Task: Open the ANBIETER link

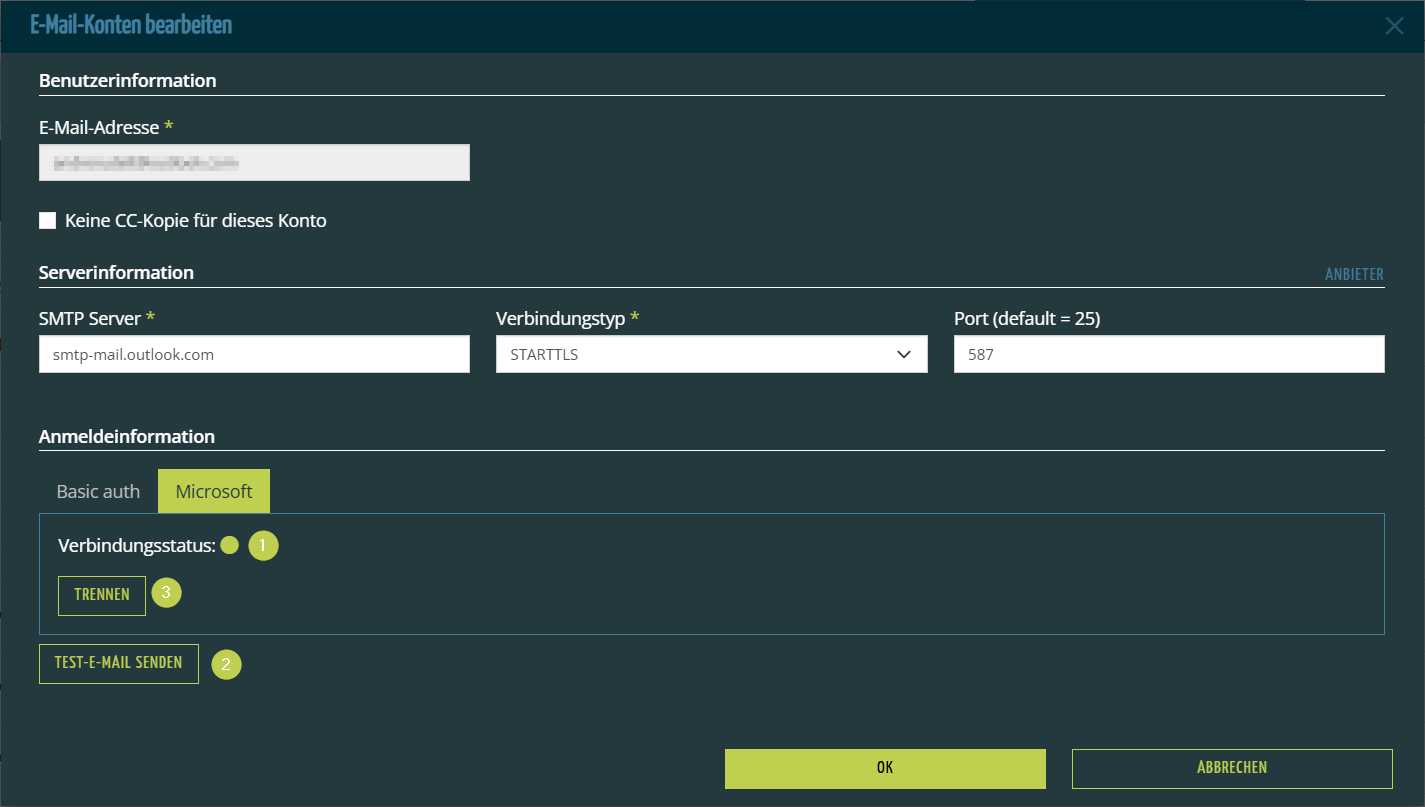Action: pyautogui.click(x=1354, y=274)
